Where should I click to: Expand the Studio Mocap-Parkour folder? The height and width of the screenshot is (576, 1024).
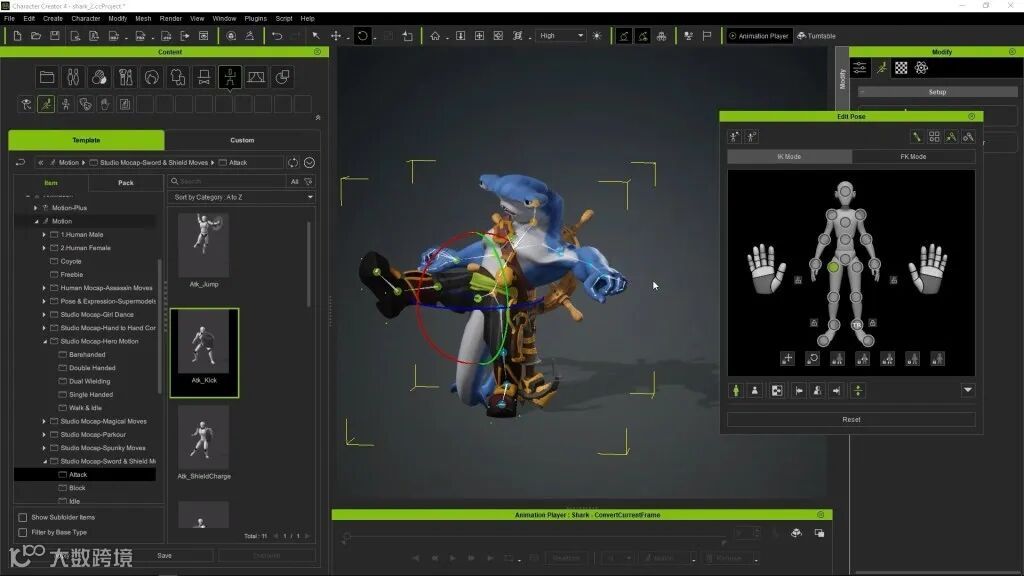point(44,434)
